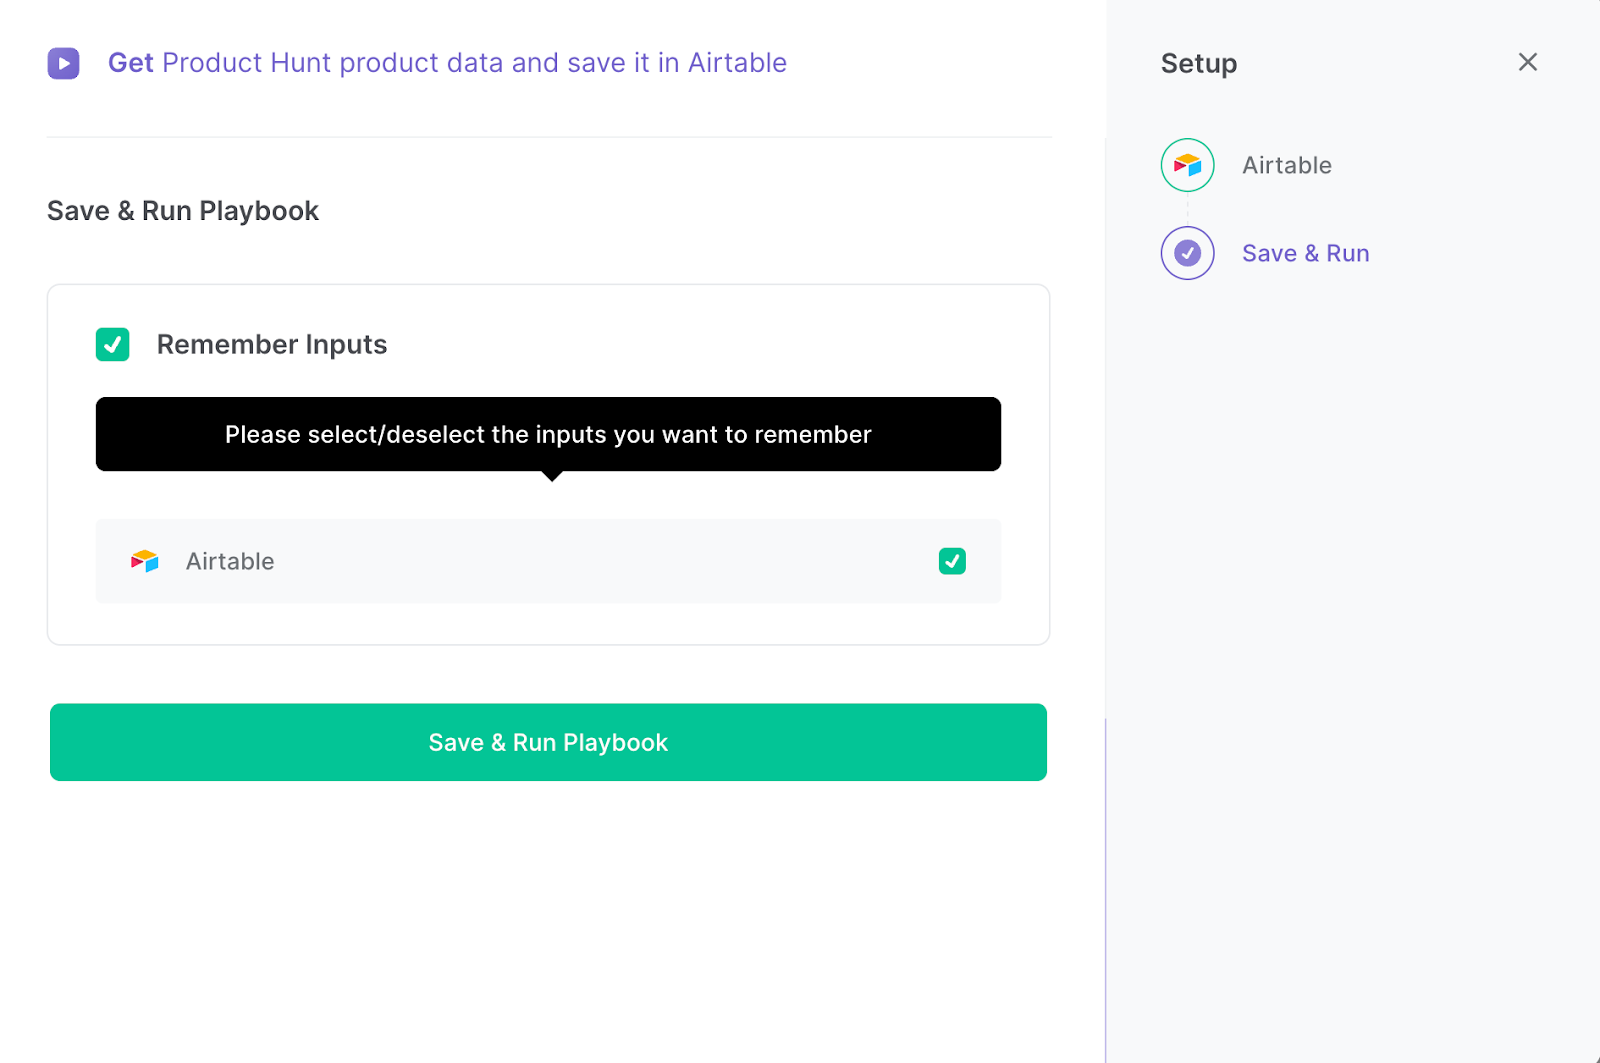Click the tooltip 'Please select/deselect the inputs' message
The image size is (1600, 1063).
click(x=548, y=434)
